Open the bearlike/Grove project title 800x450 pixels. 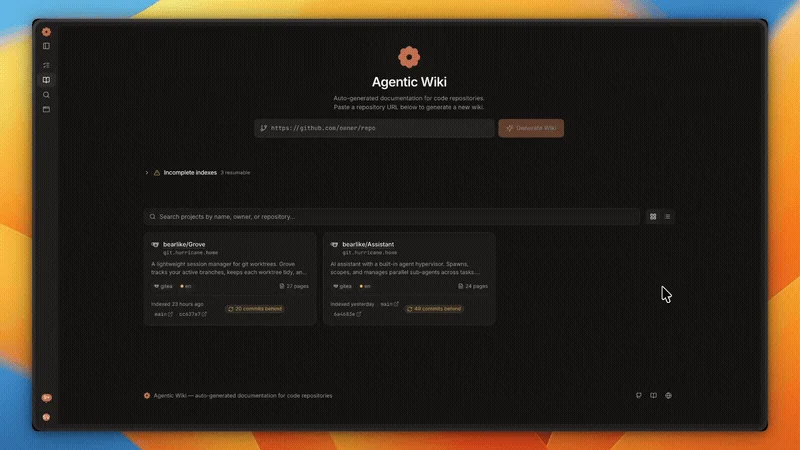[184, 244]
